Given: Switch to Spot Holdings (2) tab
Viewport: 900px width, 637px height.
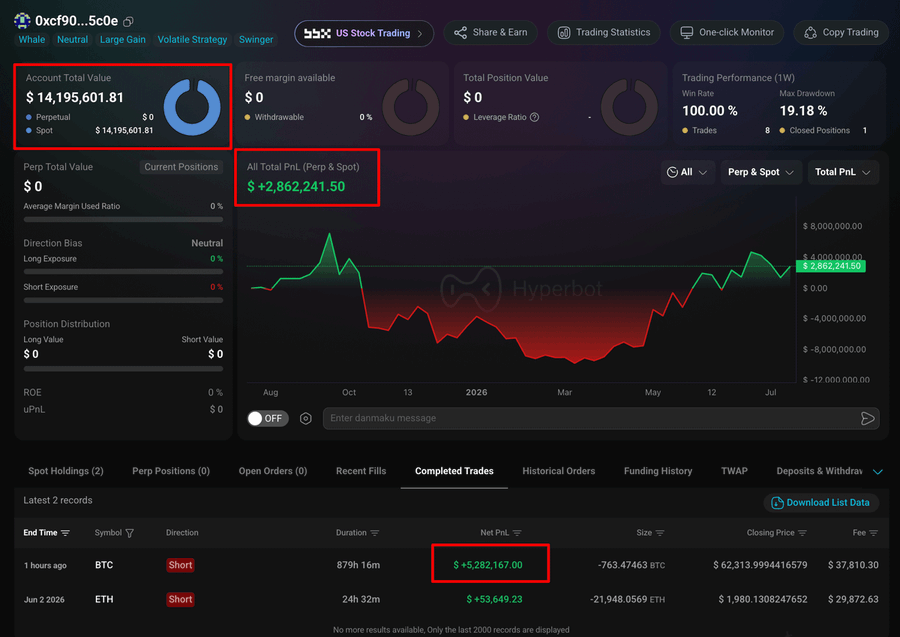Looking at the screenshot, I should click(x=66, y=471).
